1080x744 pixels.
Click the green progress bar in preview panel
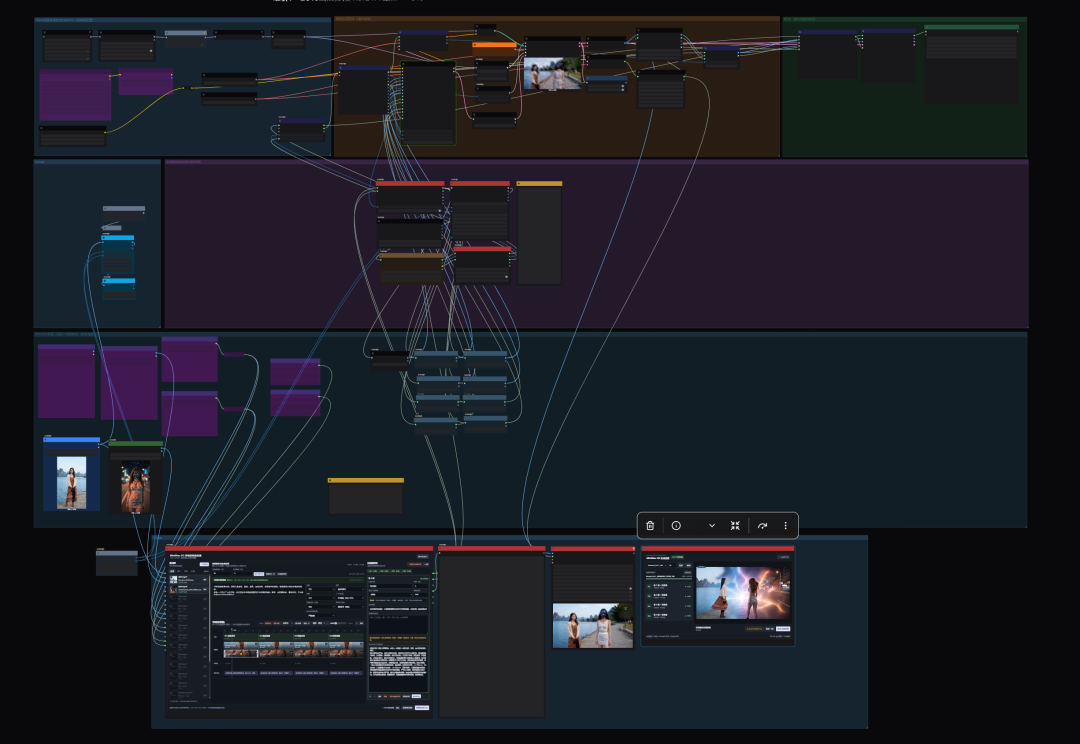[x=669, y=579]
